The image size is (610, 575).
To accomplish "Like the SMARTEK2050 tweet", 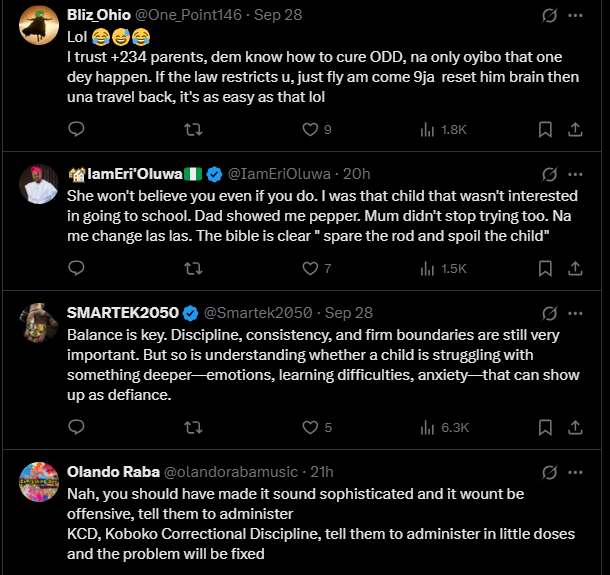I will [310, 427].
